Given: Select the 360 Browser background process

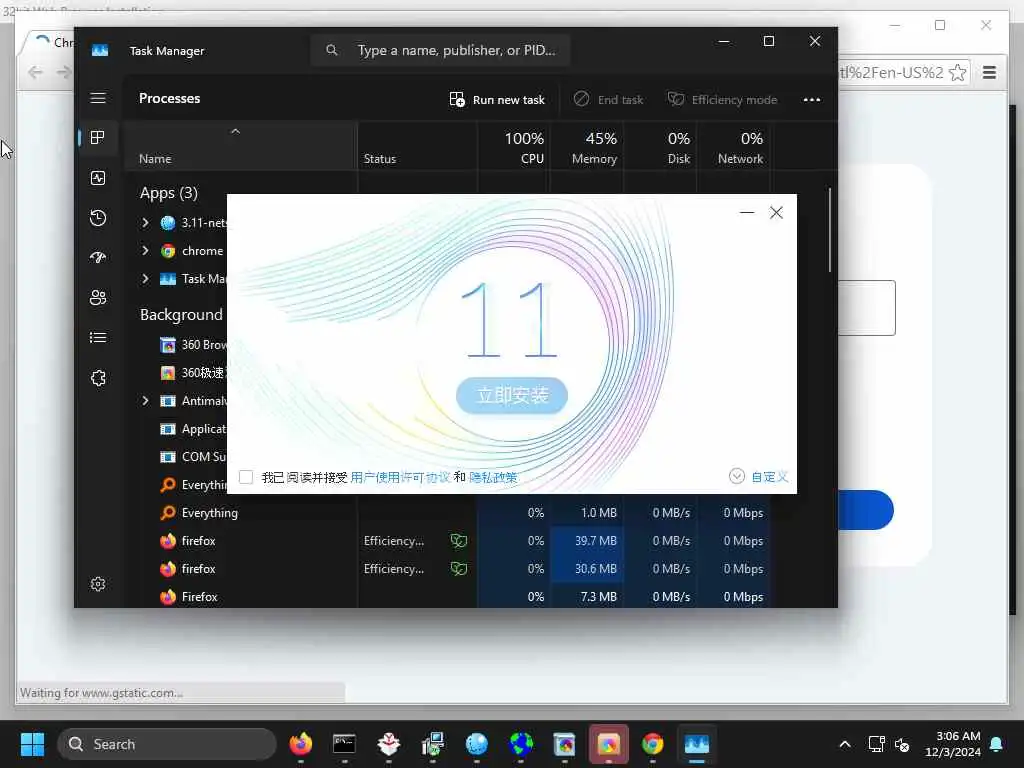Looking at the screenshot, I should [194, 345].
